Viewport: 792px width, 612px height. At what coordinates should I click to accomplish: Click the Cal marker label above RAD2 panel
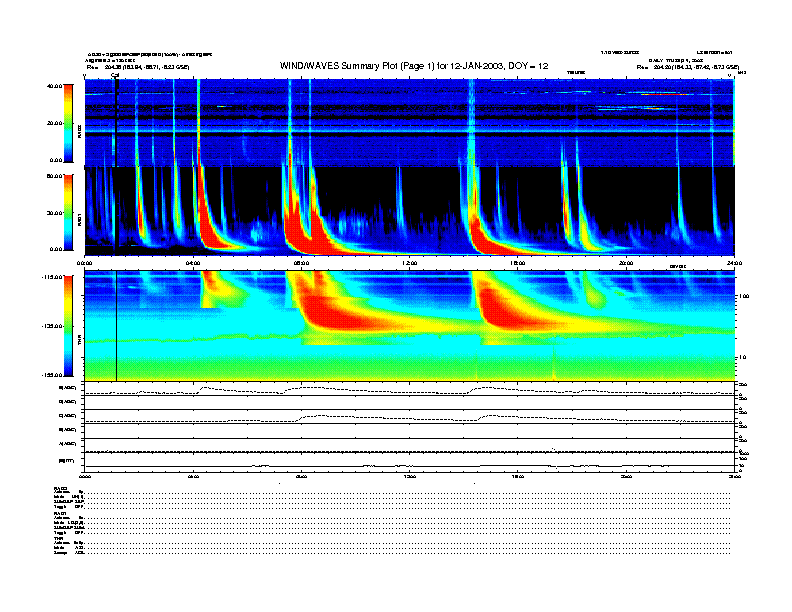pos(115,76)
